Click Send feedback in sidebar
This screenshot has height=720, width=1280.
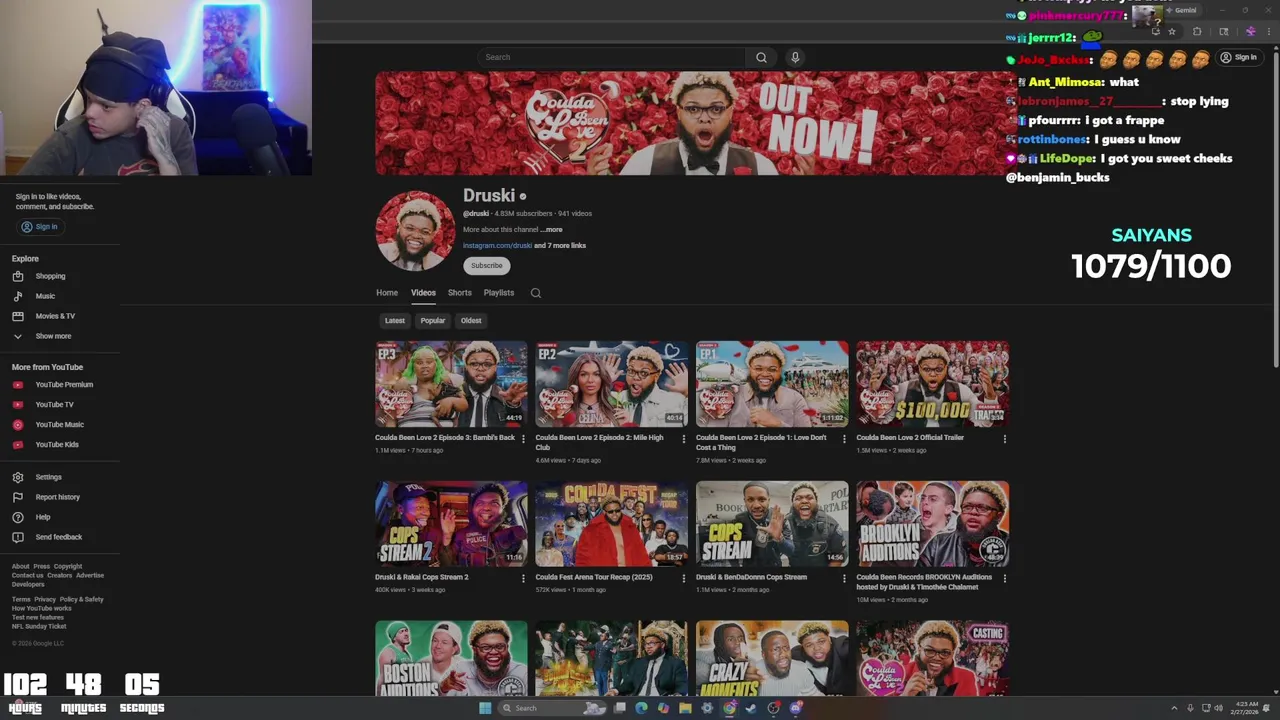[58, 537]
